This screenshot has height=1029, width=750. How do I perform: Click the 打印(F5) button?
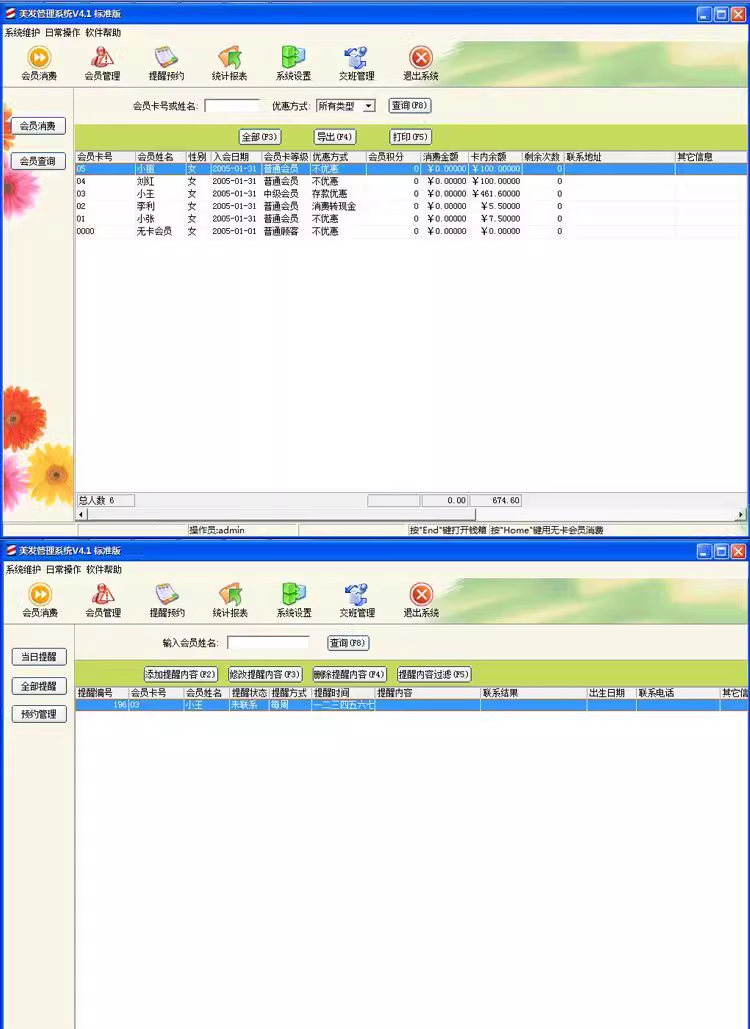pos(411,136)
